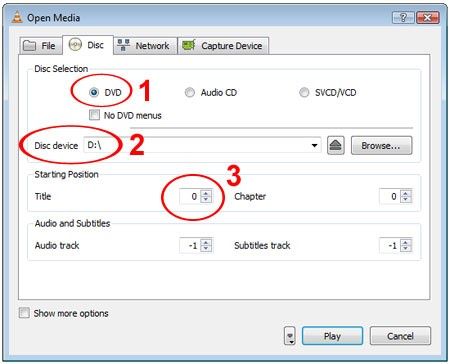Go to the Capture Device tab
Viewport: 450px width, 364px height.
(223, 46)
